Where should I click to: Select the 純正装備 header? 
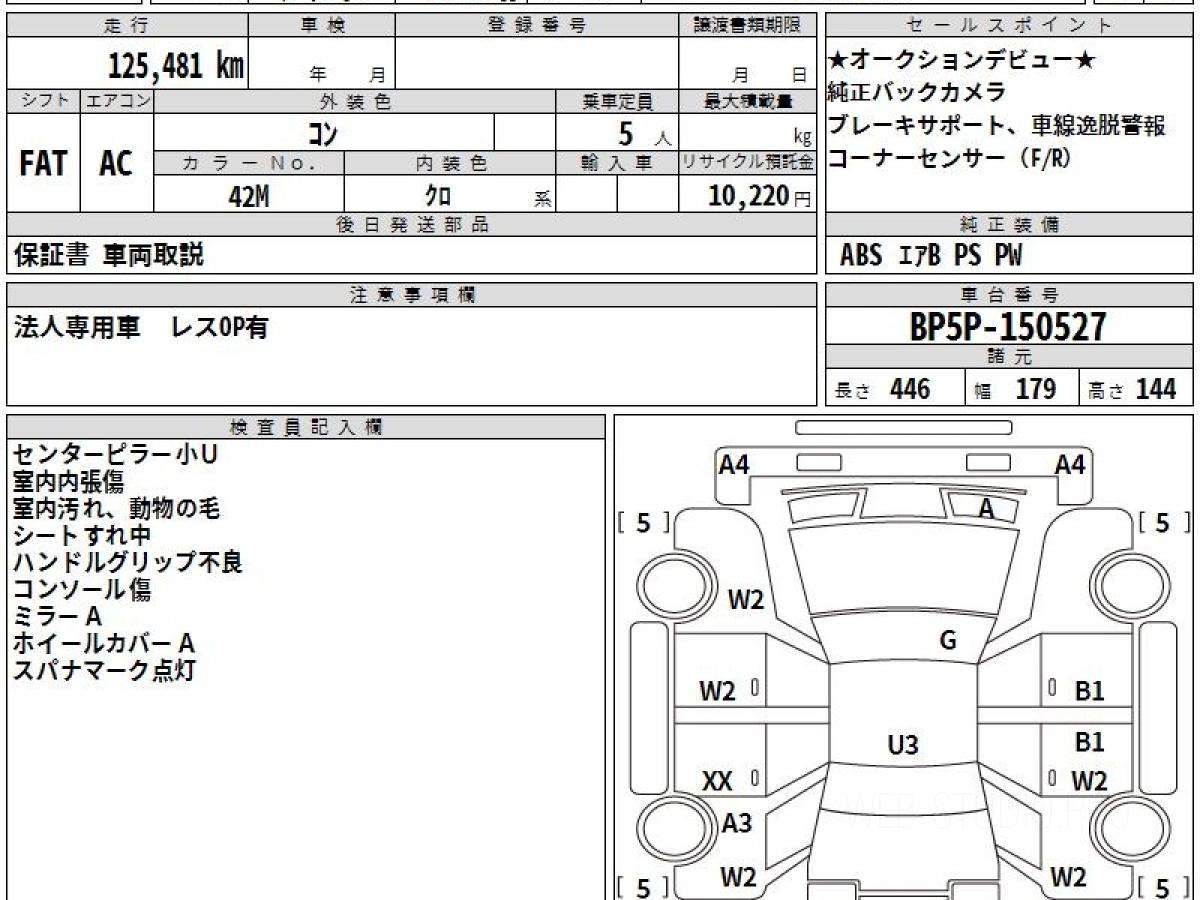pyautogui.click(x=1009, y=225)
